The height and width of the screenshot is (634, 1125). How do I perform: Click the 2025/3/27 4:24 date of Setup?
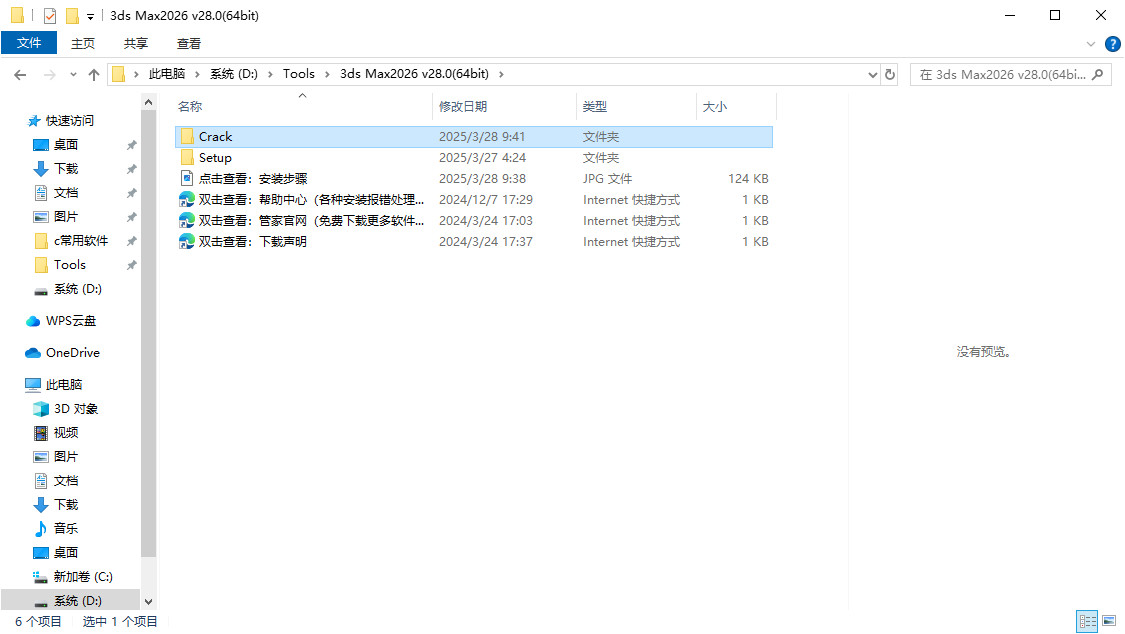click(x=482, y=158)
